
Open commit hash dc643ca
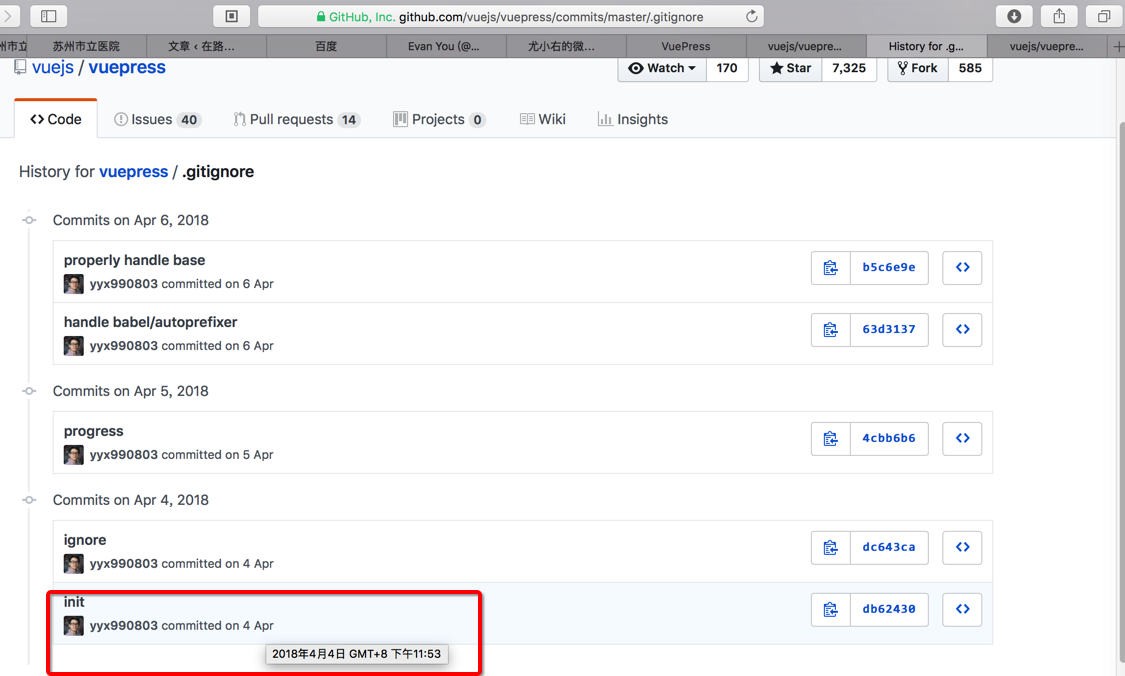point(889,548)
